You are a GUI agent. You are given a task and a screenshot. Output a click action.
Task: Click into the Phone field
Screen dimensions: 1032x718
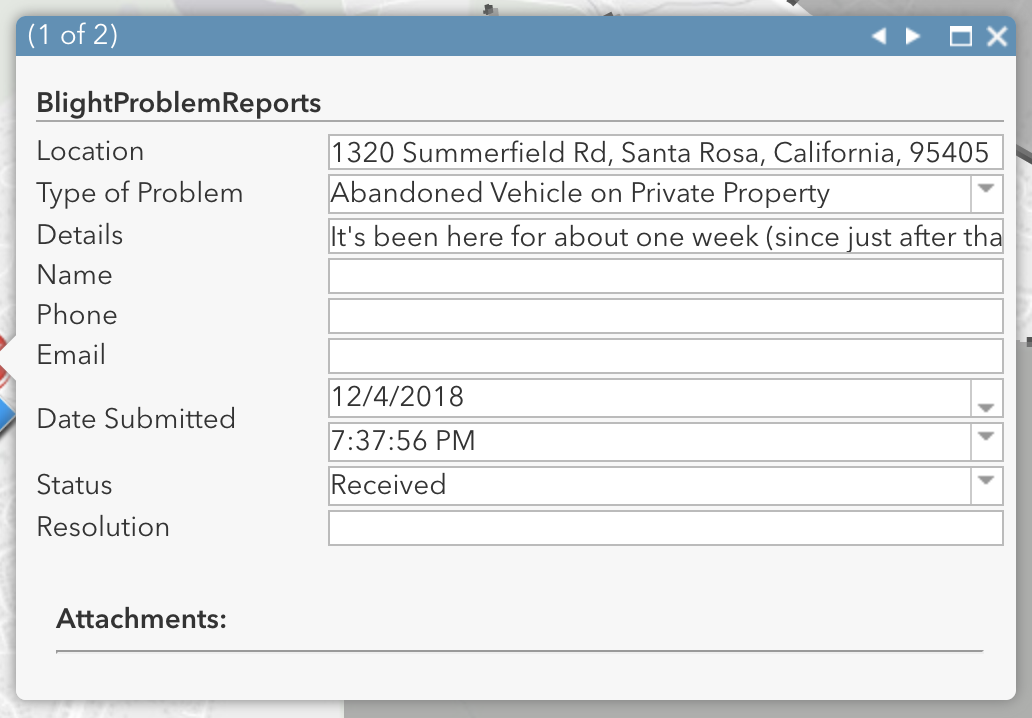[x=665, y=316]
